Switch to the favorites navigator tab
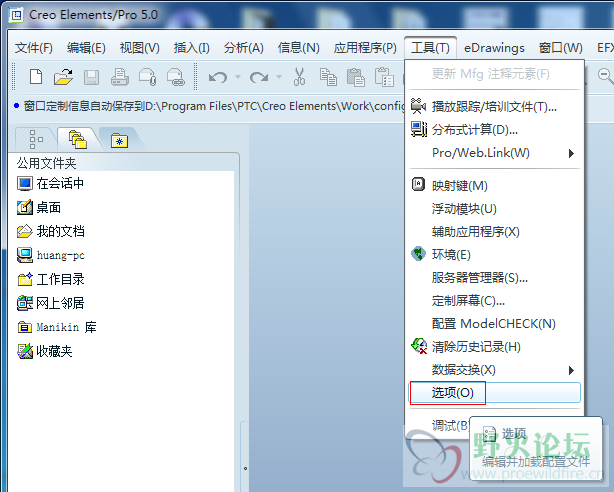This screenshot has height=492, width=614. pos(119,139)
